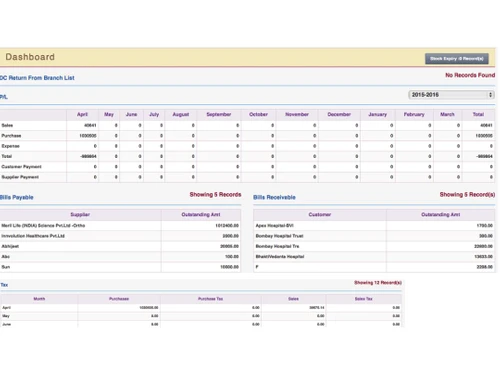Click the February column header

point(414,114)
